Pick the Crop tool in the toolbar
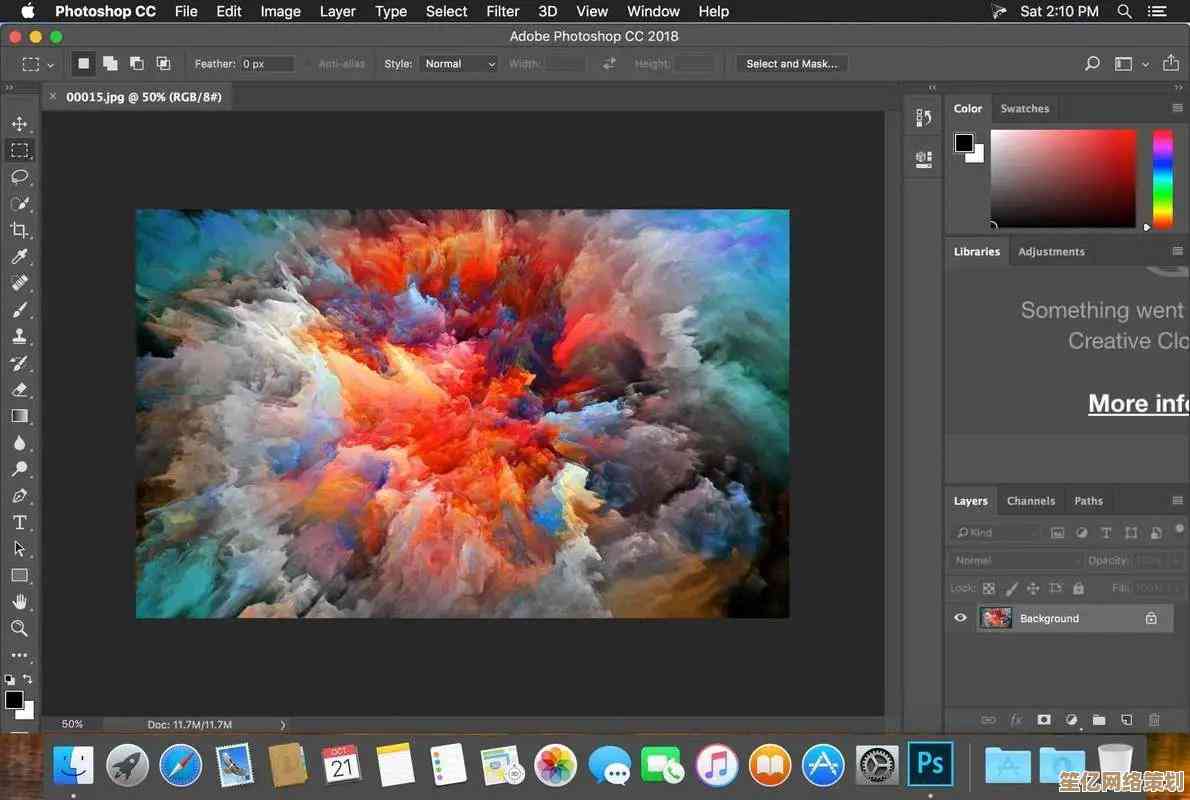The image size is (1190, 800). [19, 231]
